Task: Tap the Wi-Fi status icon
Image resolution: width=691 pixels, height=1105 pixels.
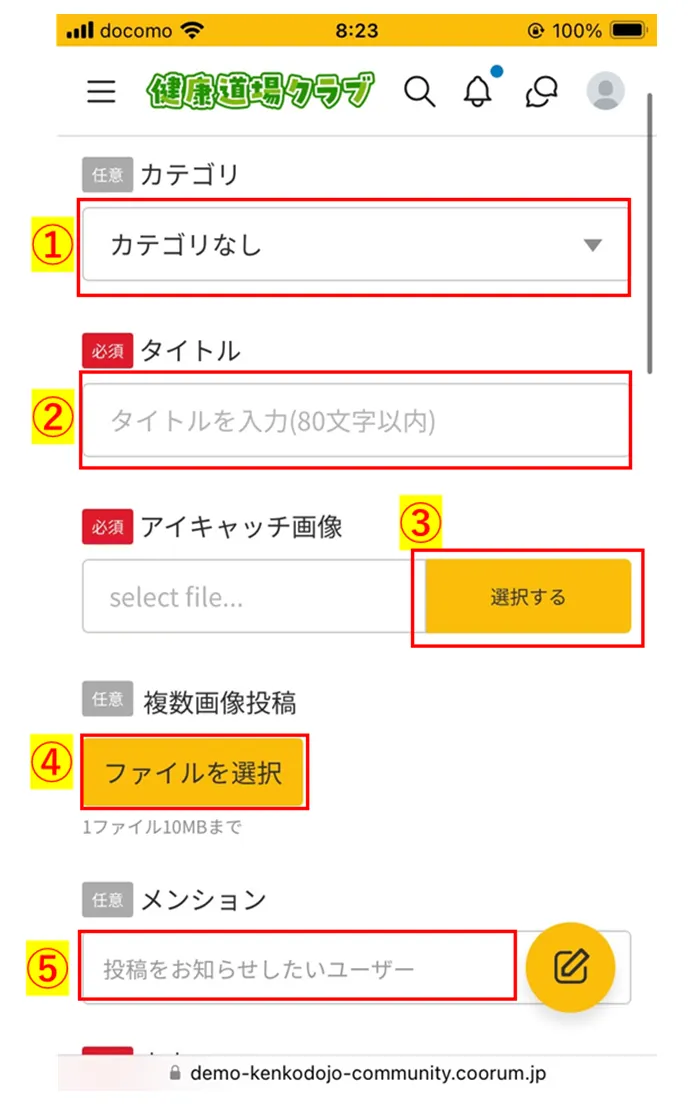Action: (x=192, y=30)
